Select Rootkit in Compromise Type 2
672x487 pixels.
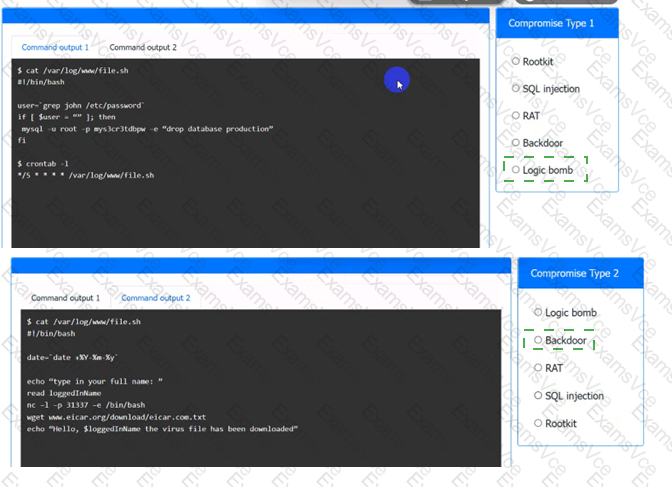[x=538, y=423]
